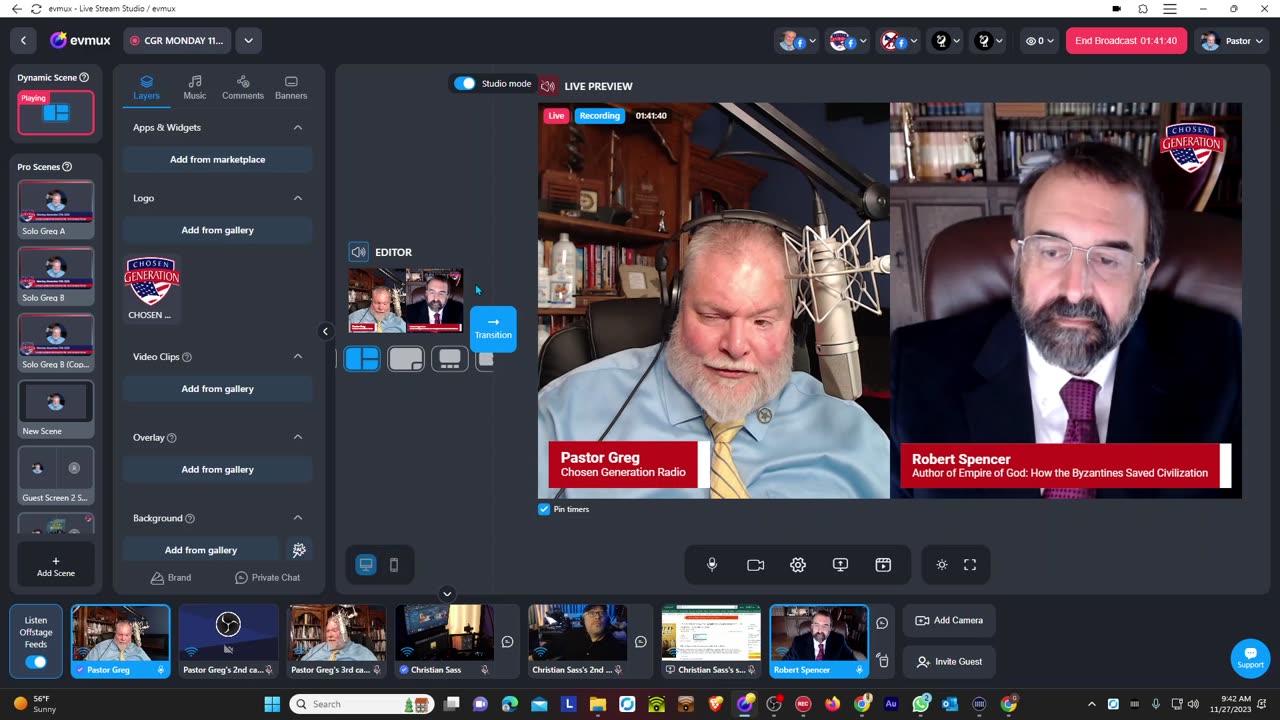Select Christian Sass camera feed

pos(444,641)
